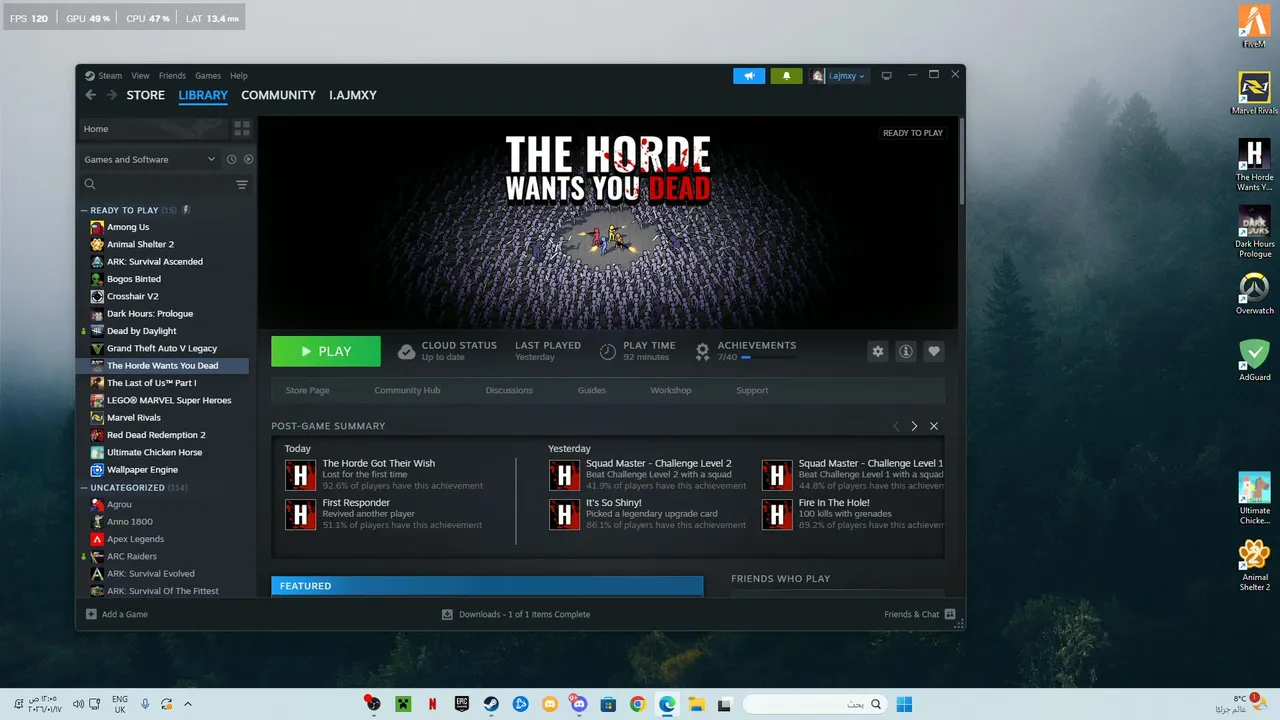
Task: Click Add a Game plus icon
Action: coord(91,614)
